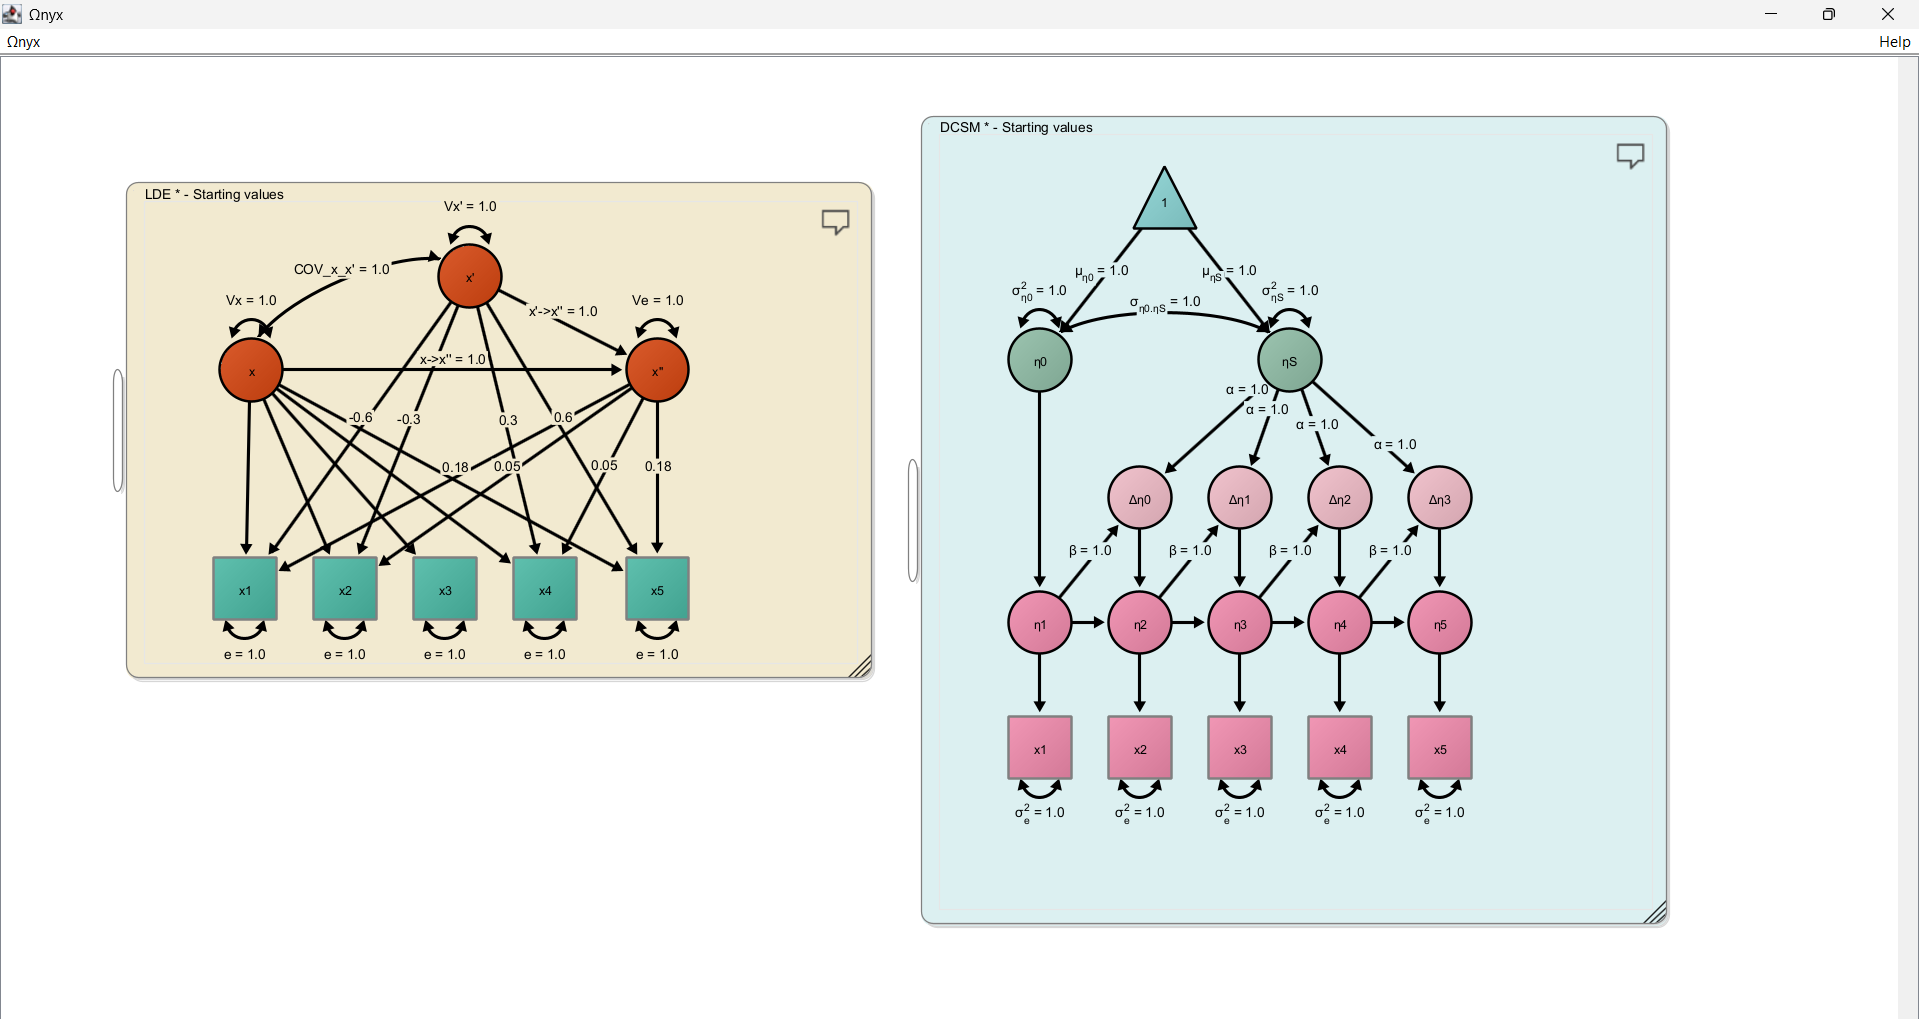Select the orange latent node x'

coord(470,277)
